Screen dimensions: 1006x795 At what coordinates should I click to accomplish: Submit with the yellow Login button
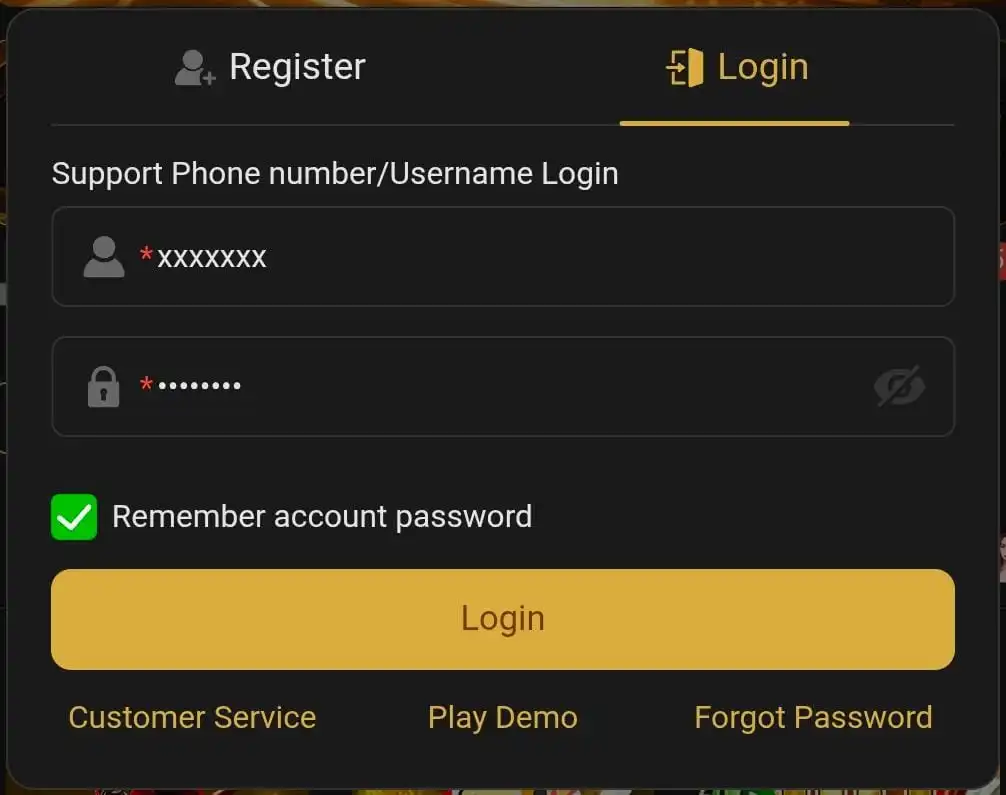pos(503,619)
